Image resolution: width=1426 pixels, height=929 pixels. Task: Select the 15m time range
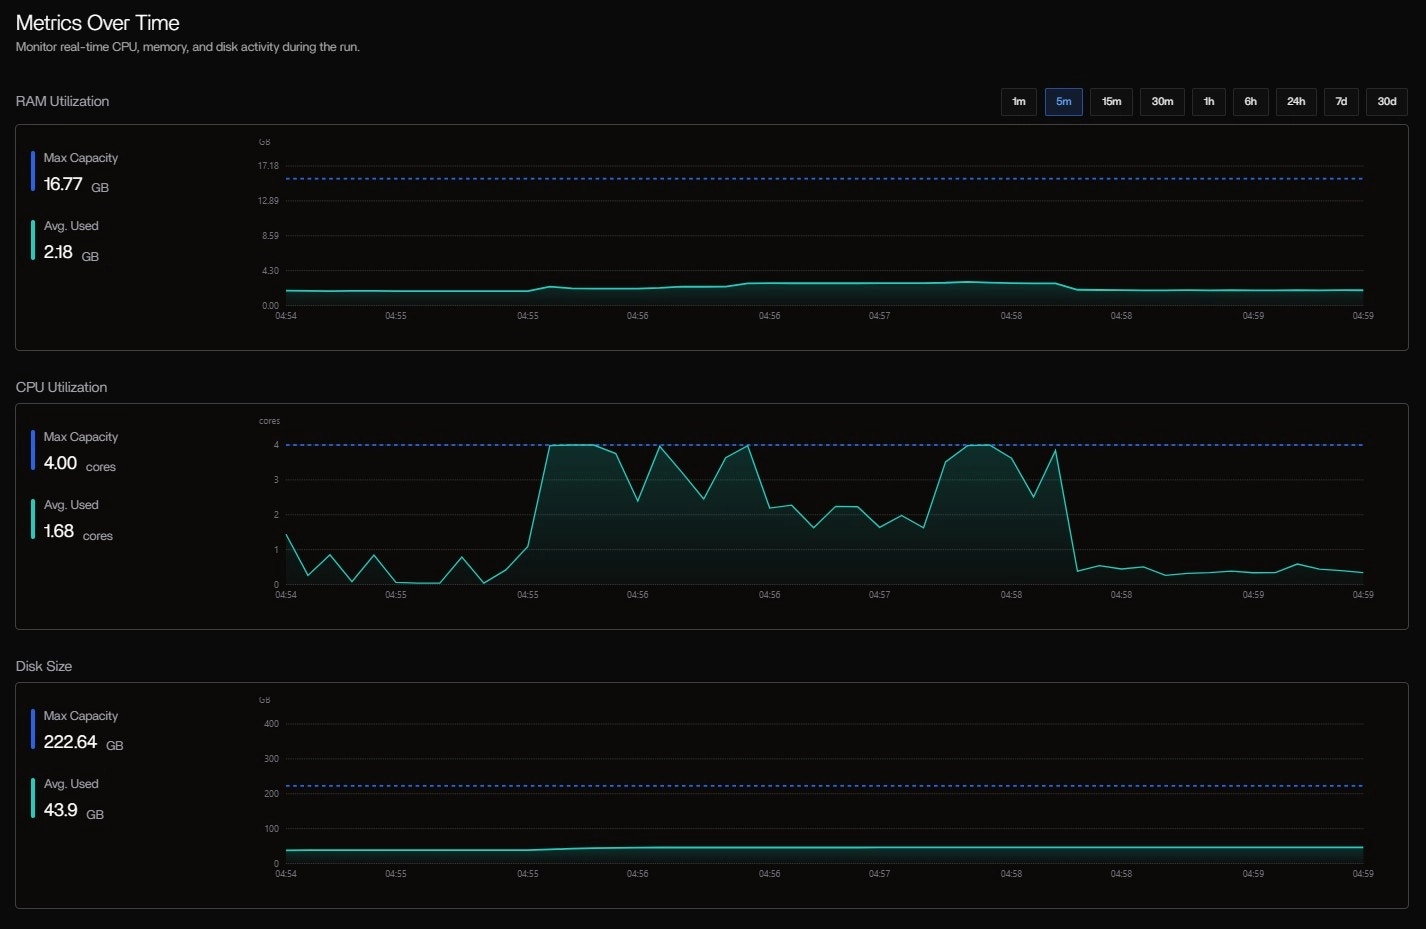[1110, 101]
